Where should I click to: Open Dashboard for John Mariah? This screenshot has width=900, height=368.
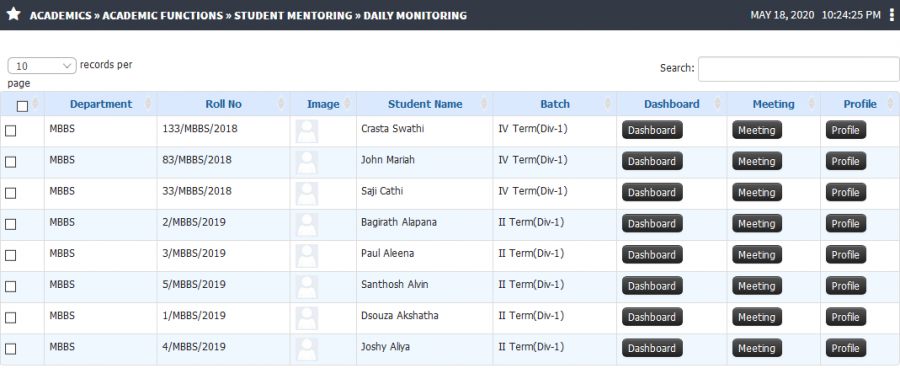click(x=652, y=161)
